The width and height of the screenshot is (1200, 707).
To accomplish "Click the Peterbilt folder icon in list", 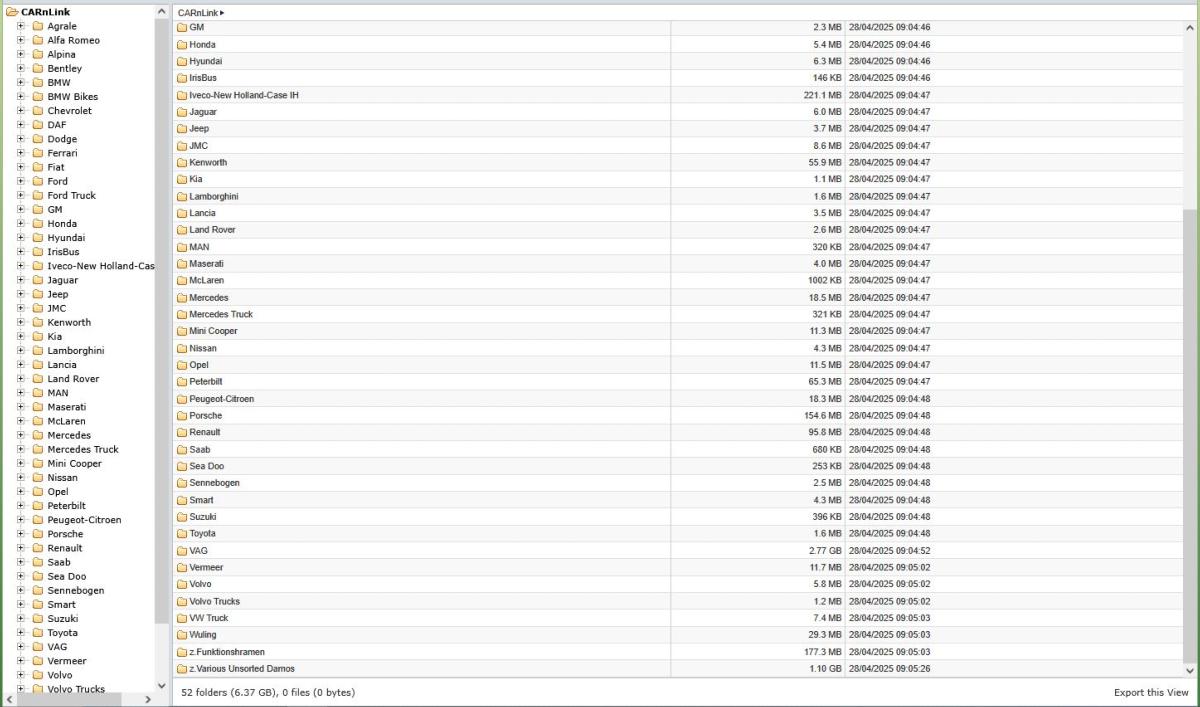I will point(182,382).
